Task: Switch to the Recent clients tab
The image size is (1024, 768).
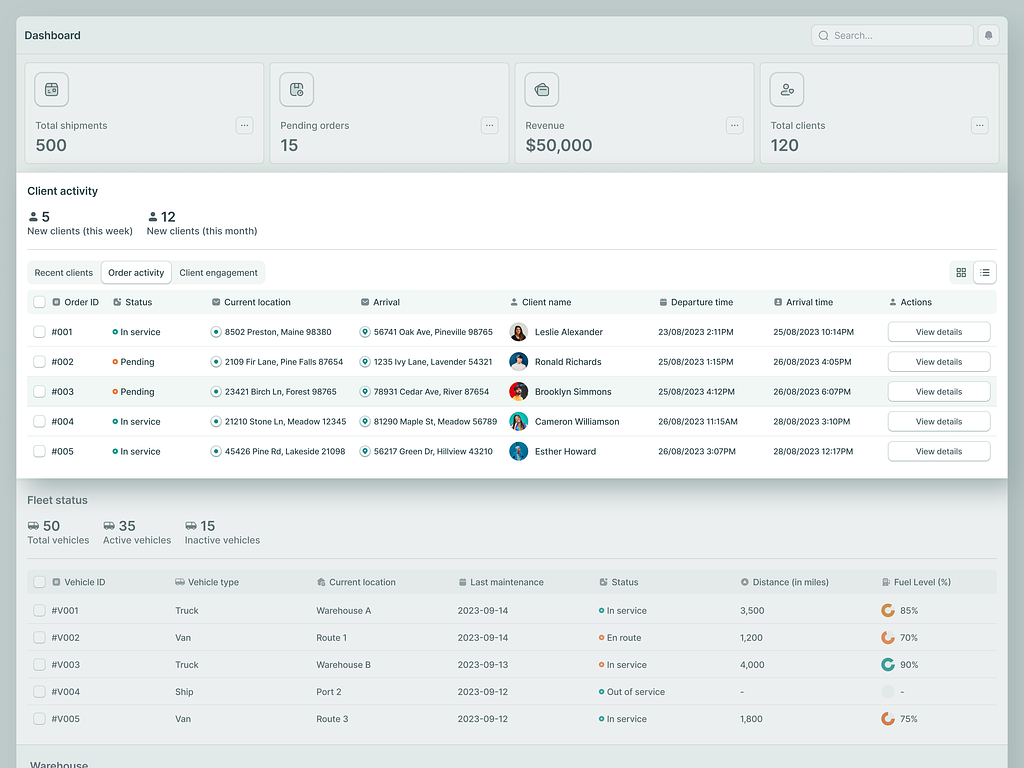Action: tap(63, 272)
